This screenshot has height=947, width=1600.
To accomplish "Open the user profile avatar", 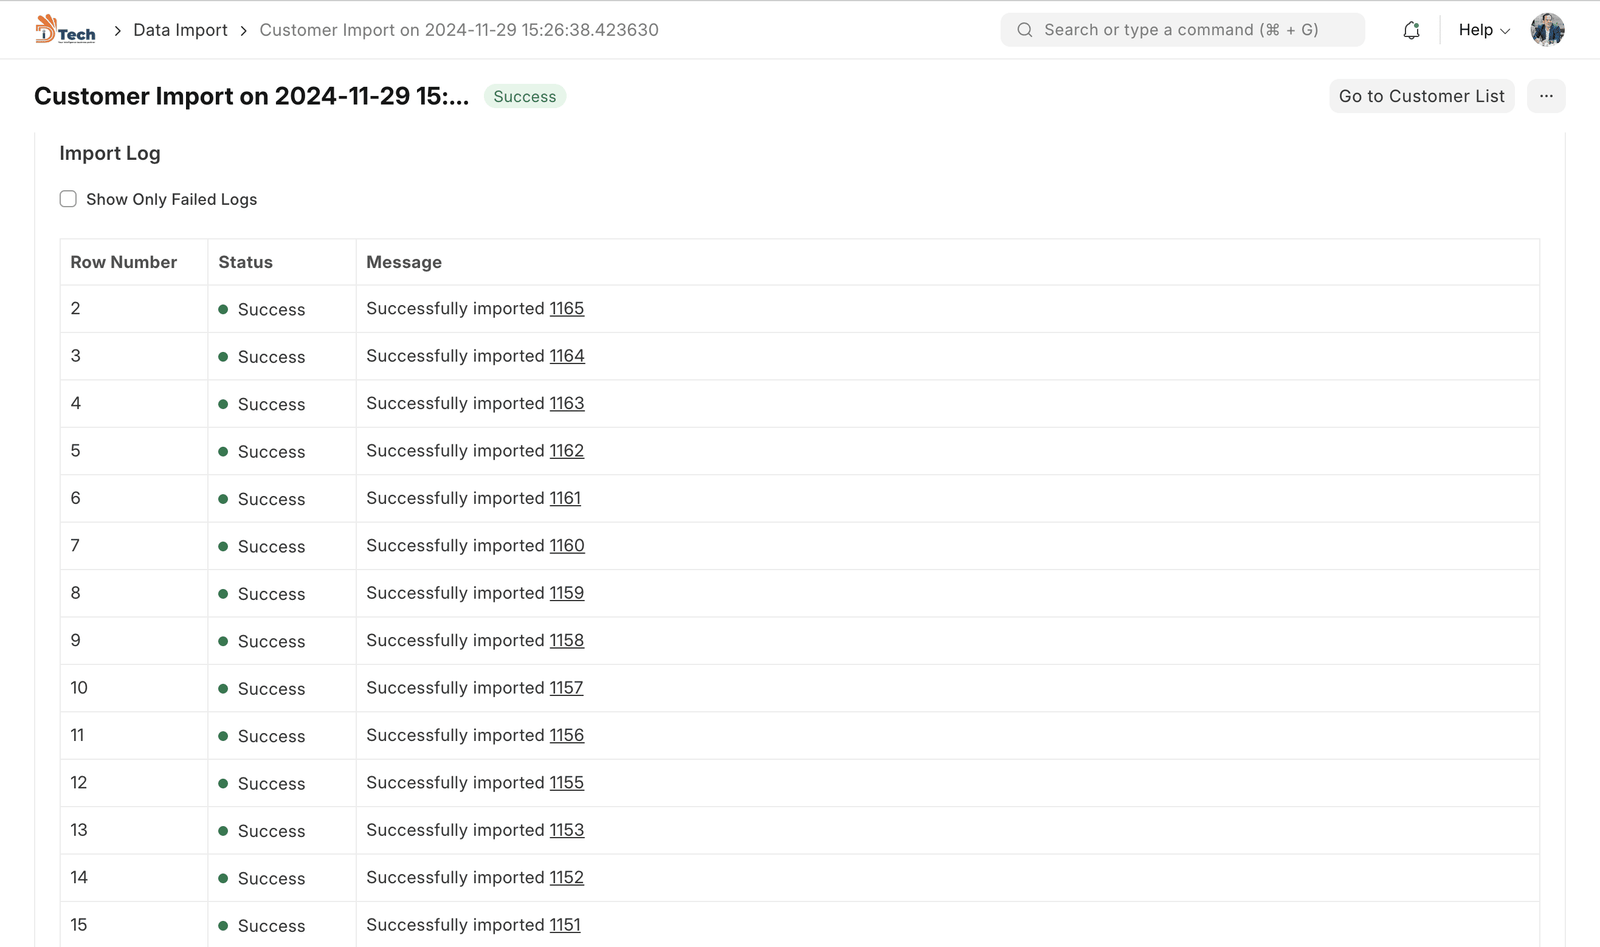I will tap(1546, 30).
